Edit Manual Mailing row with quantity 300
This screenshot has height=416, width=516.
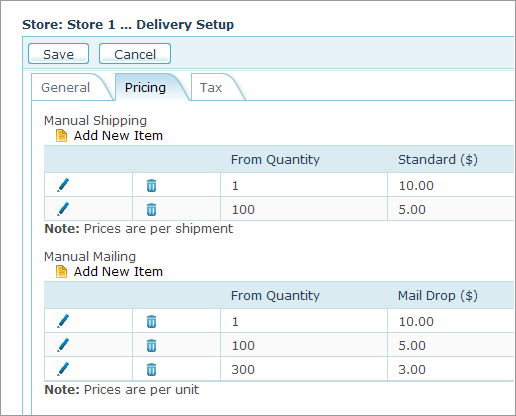(x=63, y=369)
